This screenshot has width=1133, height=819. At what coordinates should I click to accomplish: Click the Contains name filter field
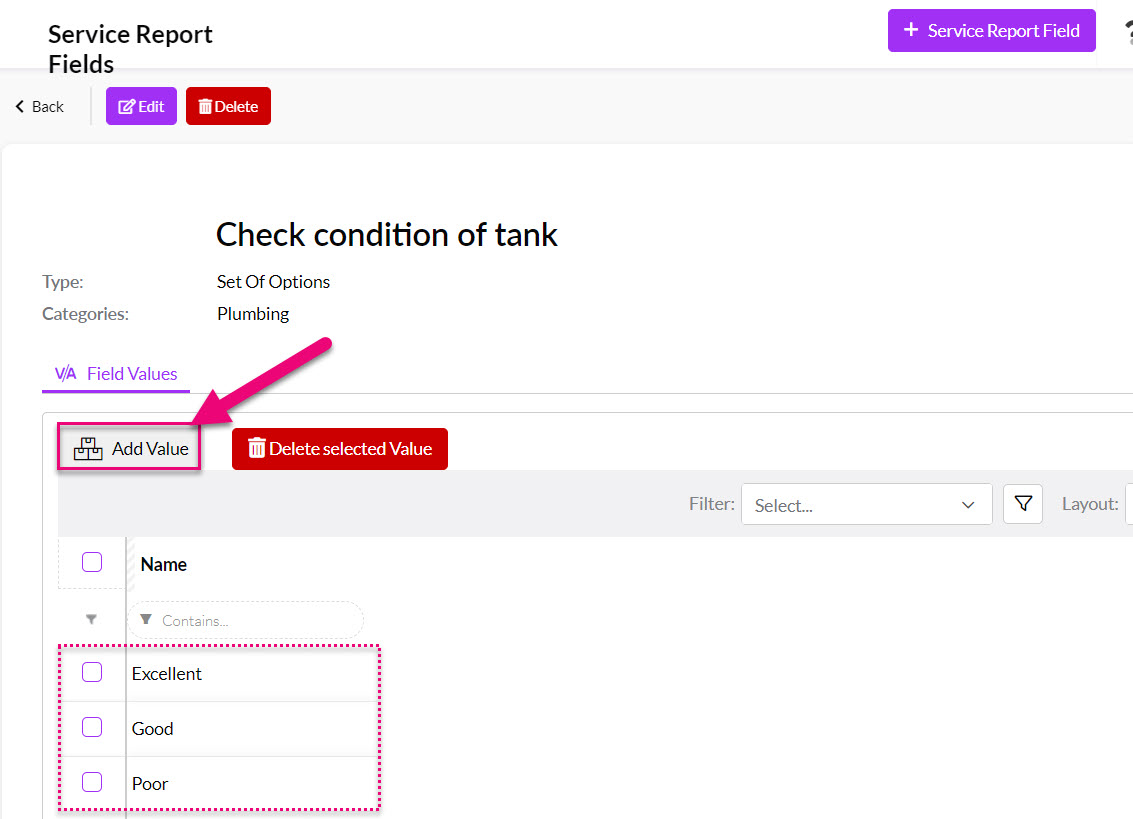click(246, 620)
